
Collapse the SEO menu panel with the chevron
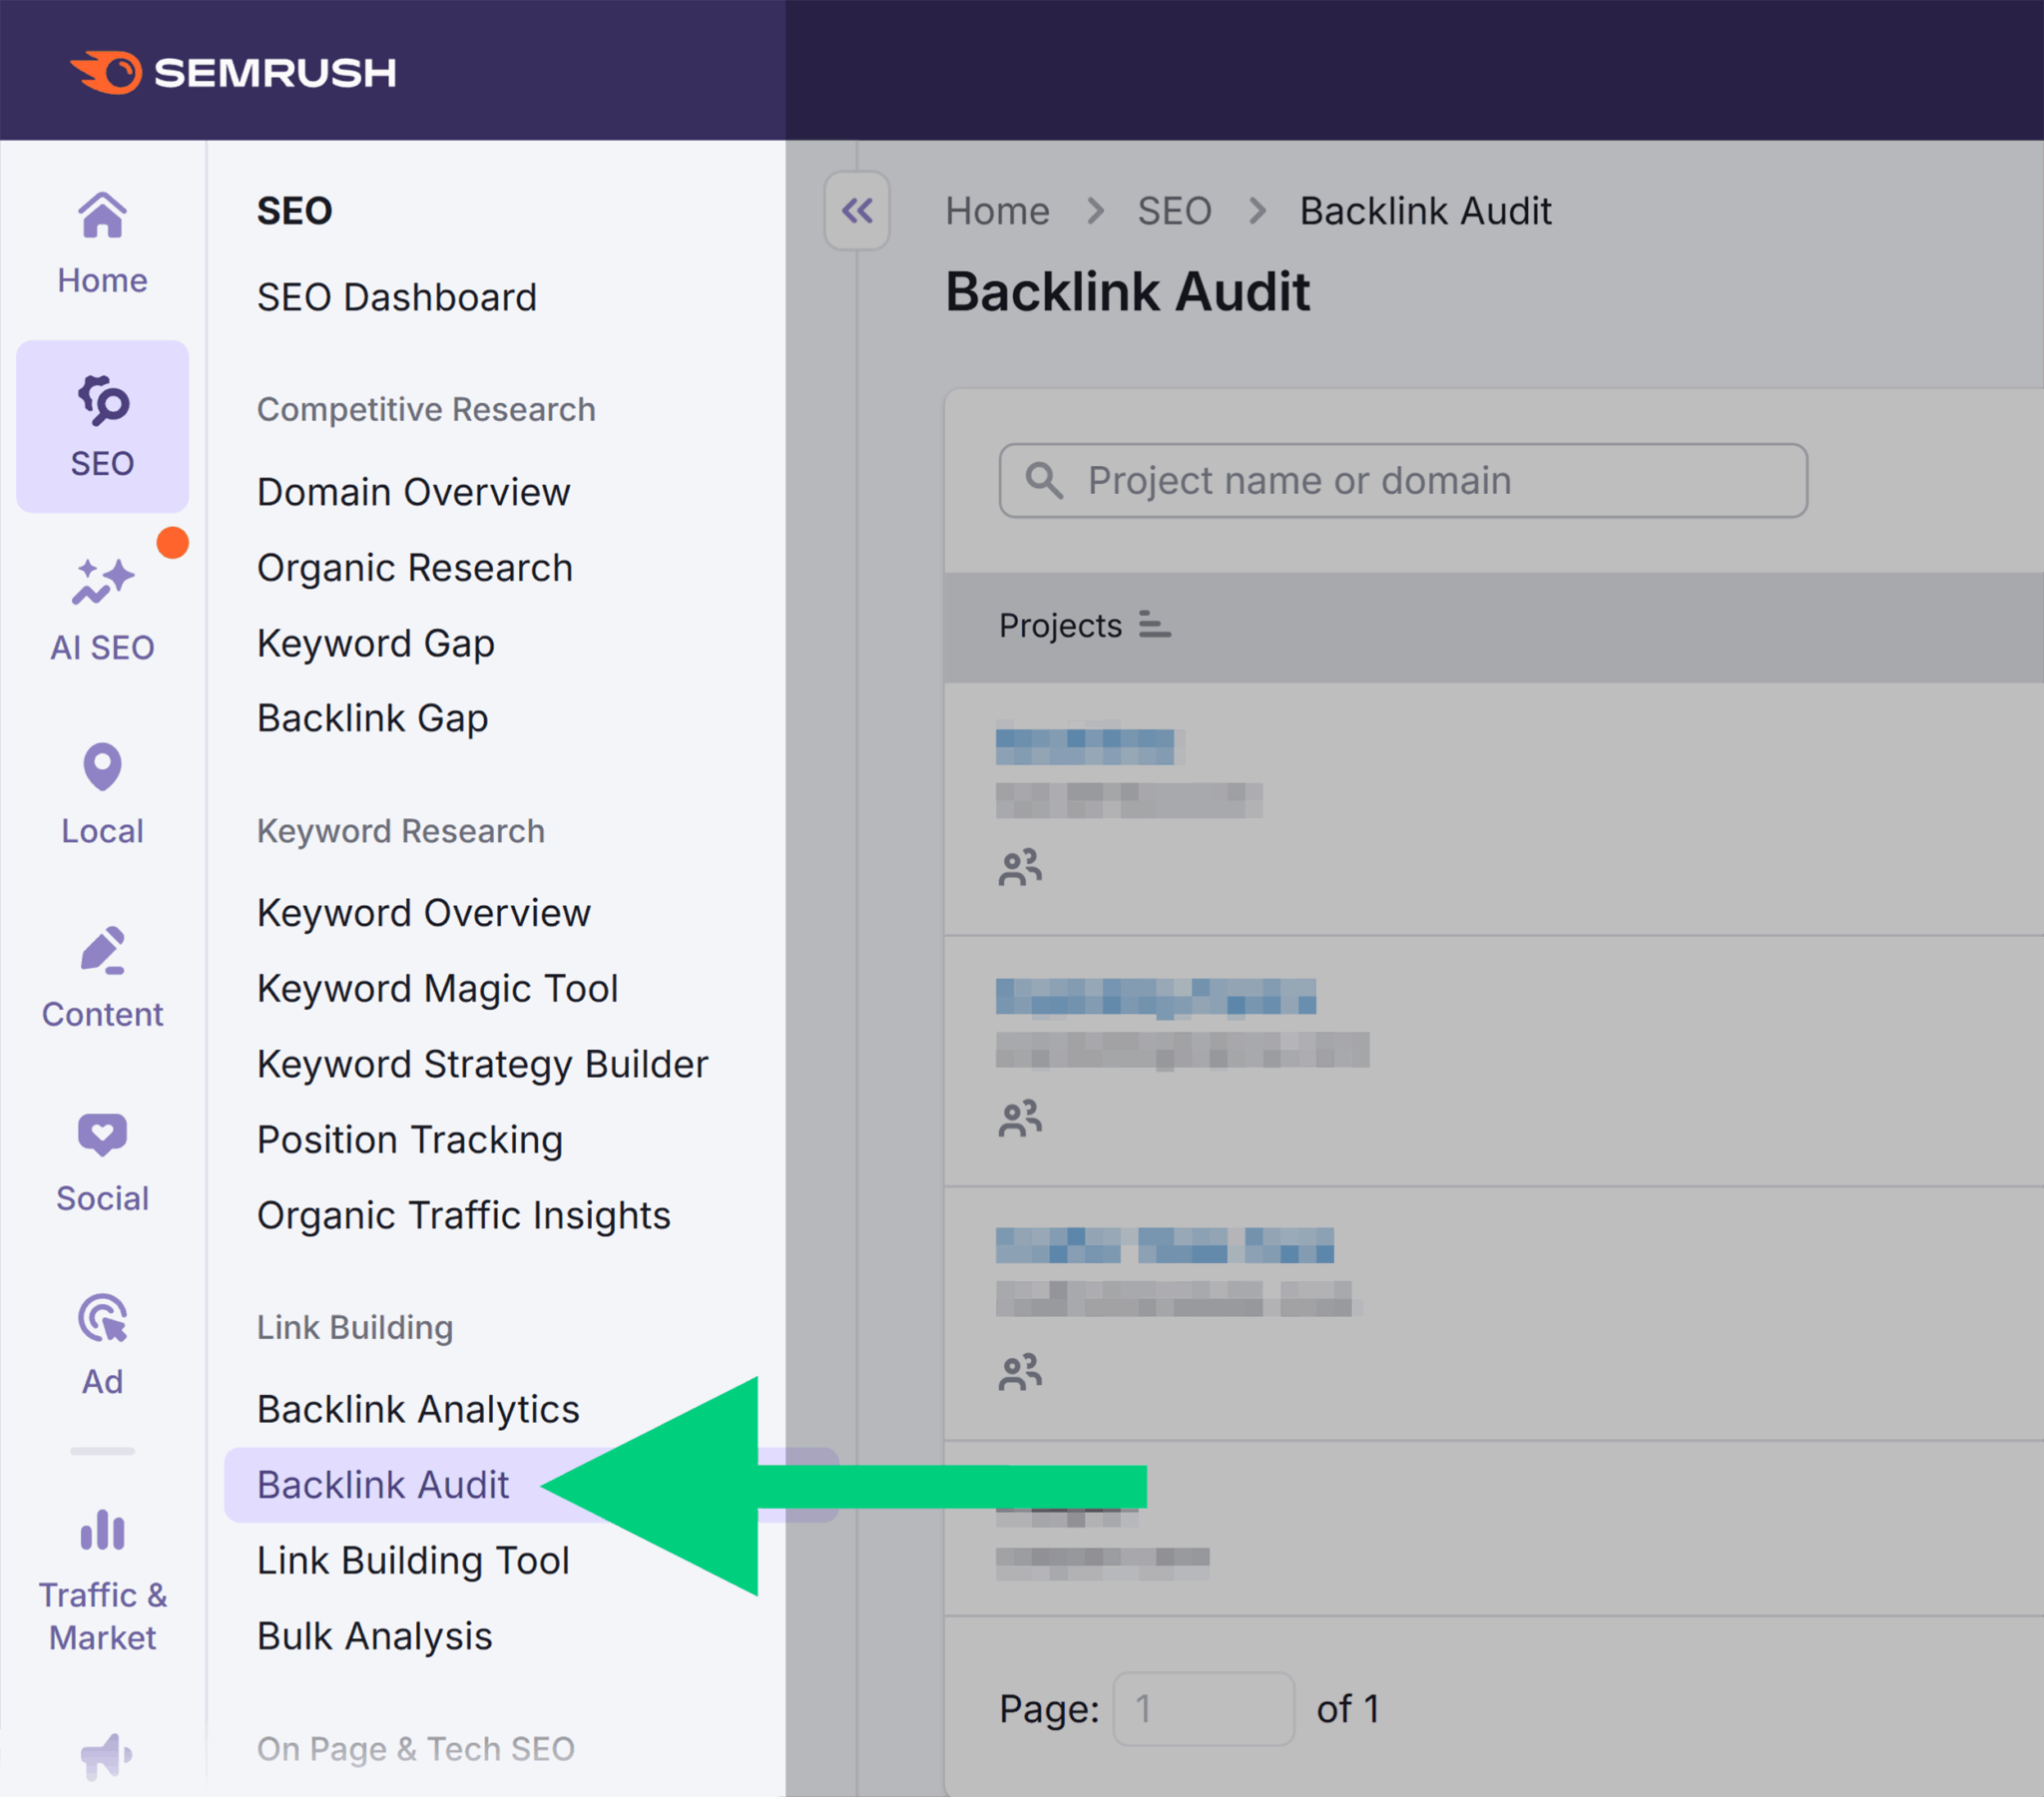856,211
